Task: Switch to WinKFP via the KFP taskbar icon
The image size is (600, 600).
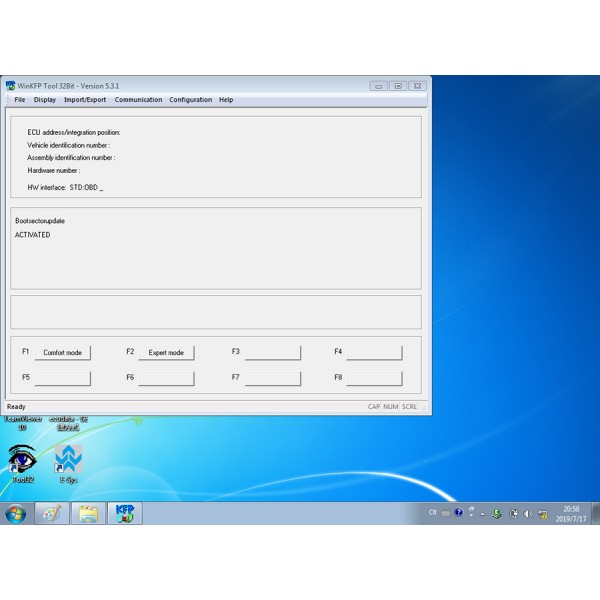Action: click(125, 513)
